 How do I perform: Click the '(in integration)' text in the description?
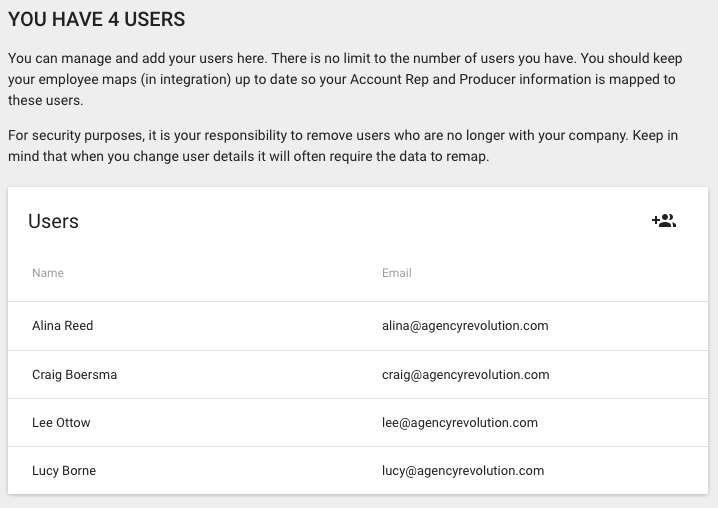pos(185,79)
